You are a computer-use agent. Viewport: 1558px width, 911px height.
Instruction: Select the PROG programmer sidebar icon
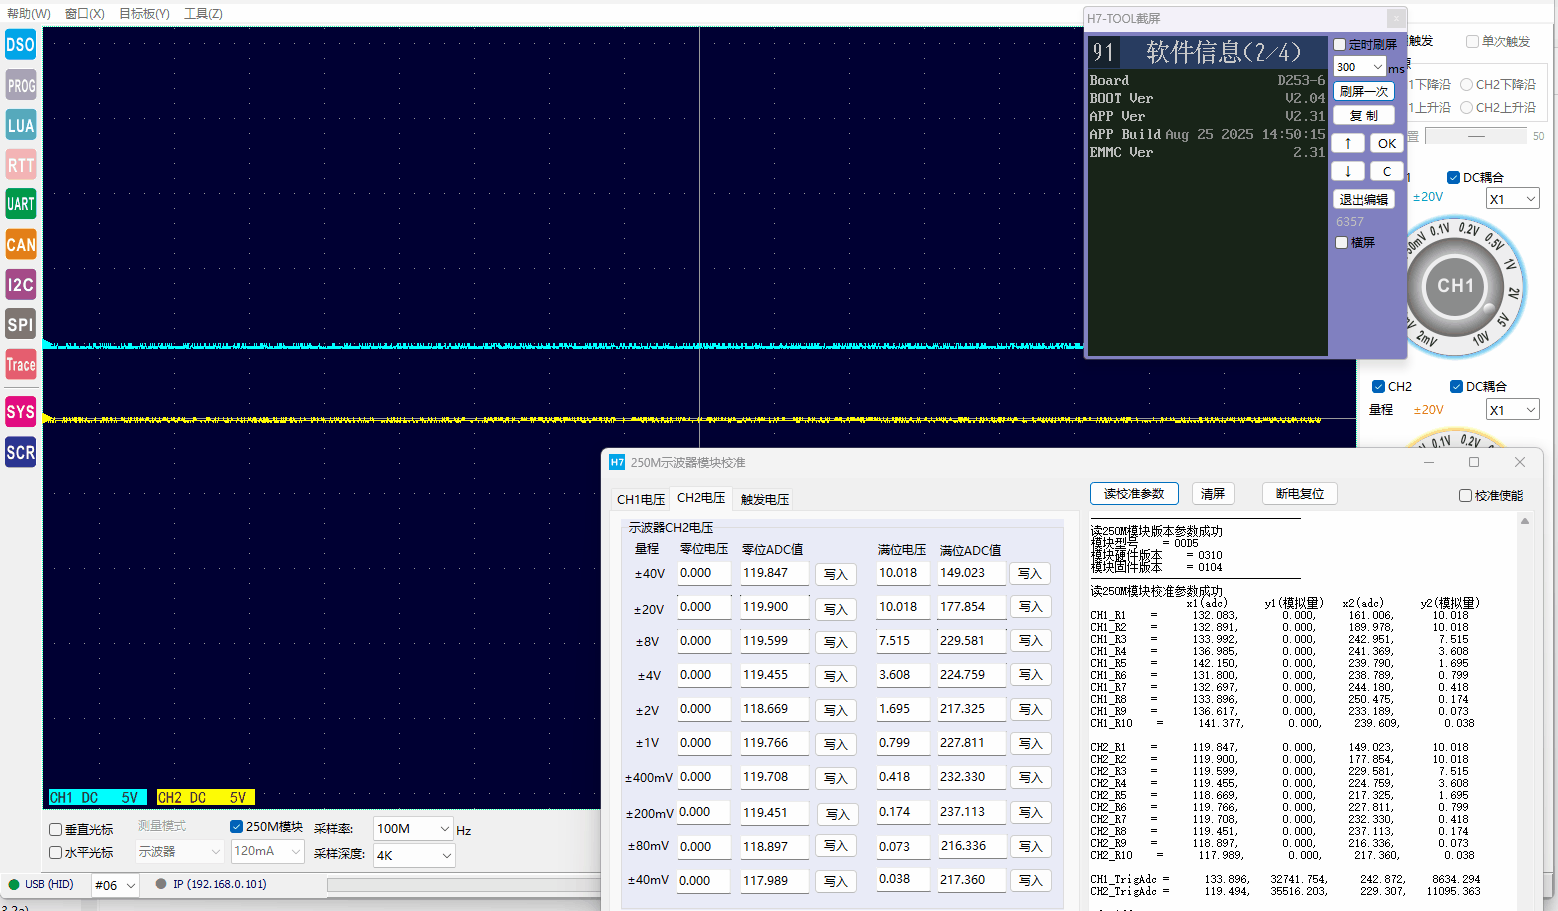click(20, 85)
